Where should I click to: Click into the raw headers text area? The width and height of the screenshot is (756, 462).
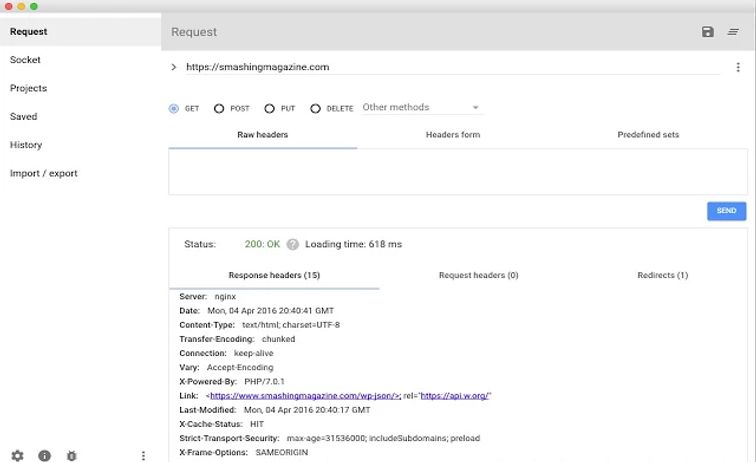457,171
